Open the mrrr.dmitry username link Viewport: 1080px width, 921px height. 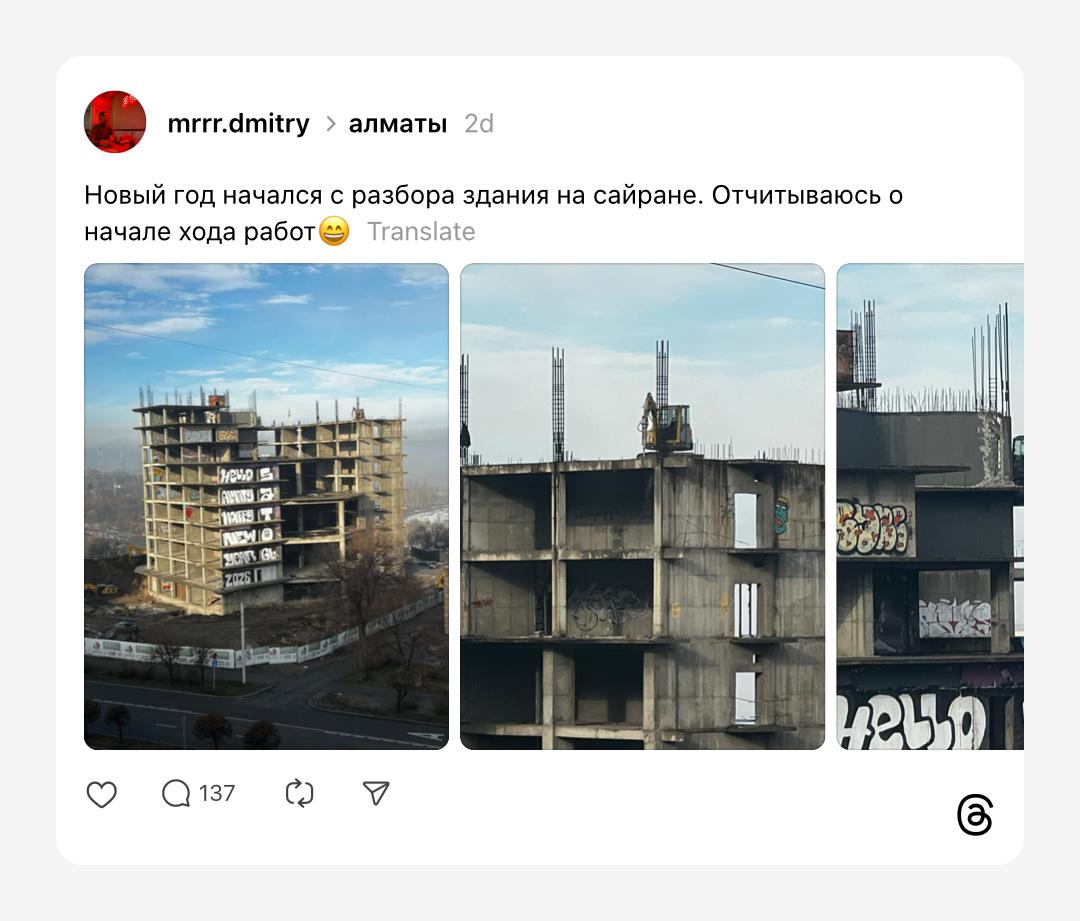click(238, 123)
